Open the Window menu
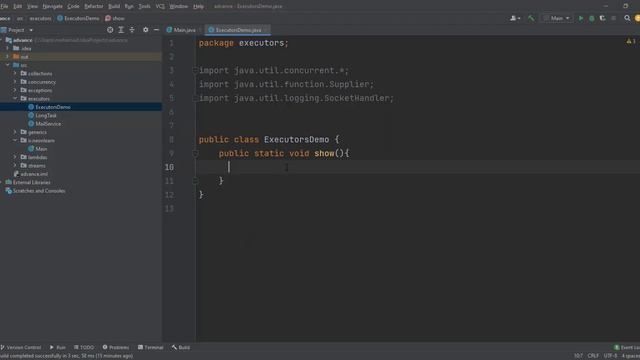 pyautogui.click(x=178, y=6)
